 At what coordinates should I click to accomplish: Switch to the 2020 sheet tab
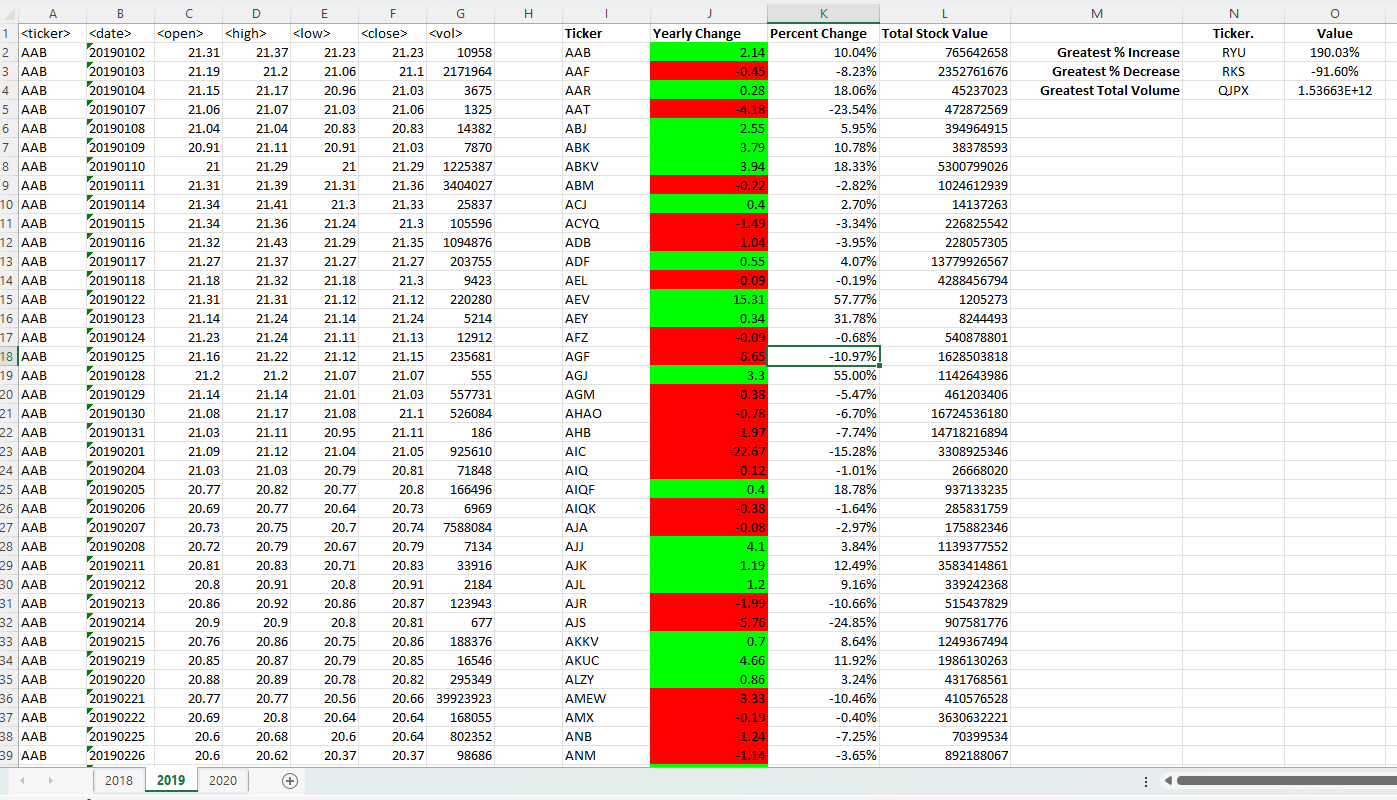(223, 780)
